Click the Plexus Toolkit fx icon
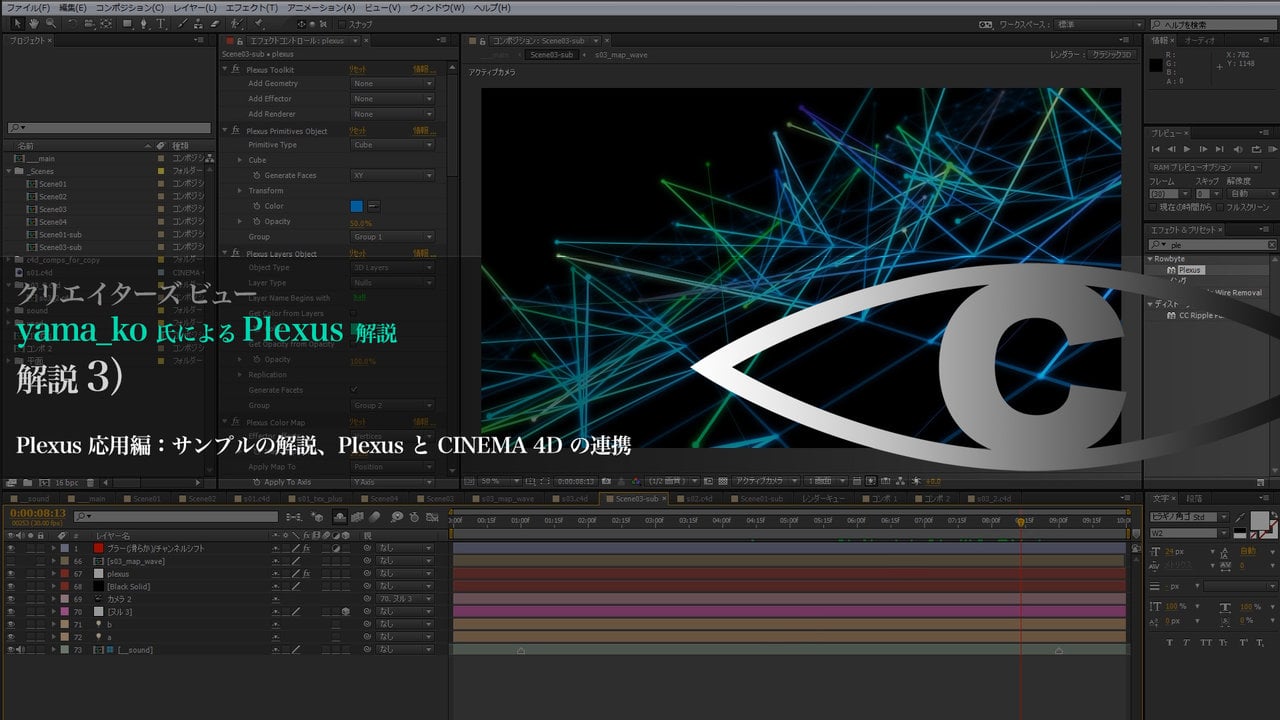The height and width of the screenshot is (720, 1280). coord(236,70)
